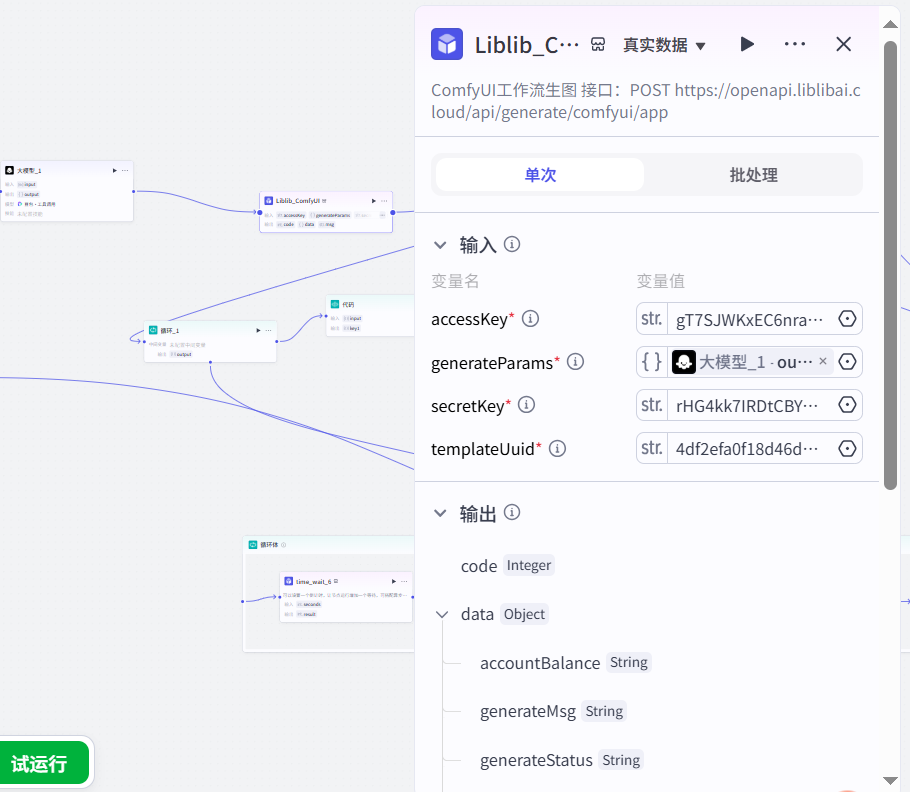
Task: Switch to the 批处理 batch tab
Action: [x=753, y=175]
